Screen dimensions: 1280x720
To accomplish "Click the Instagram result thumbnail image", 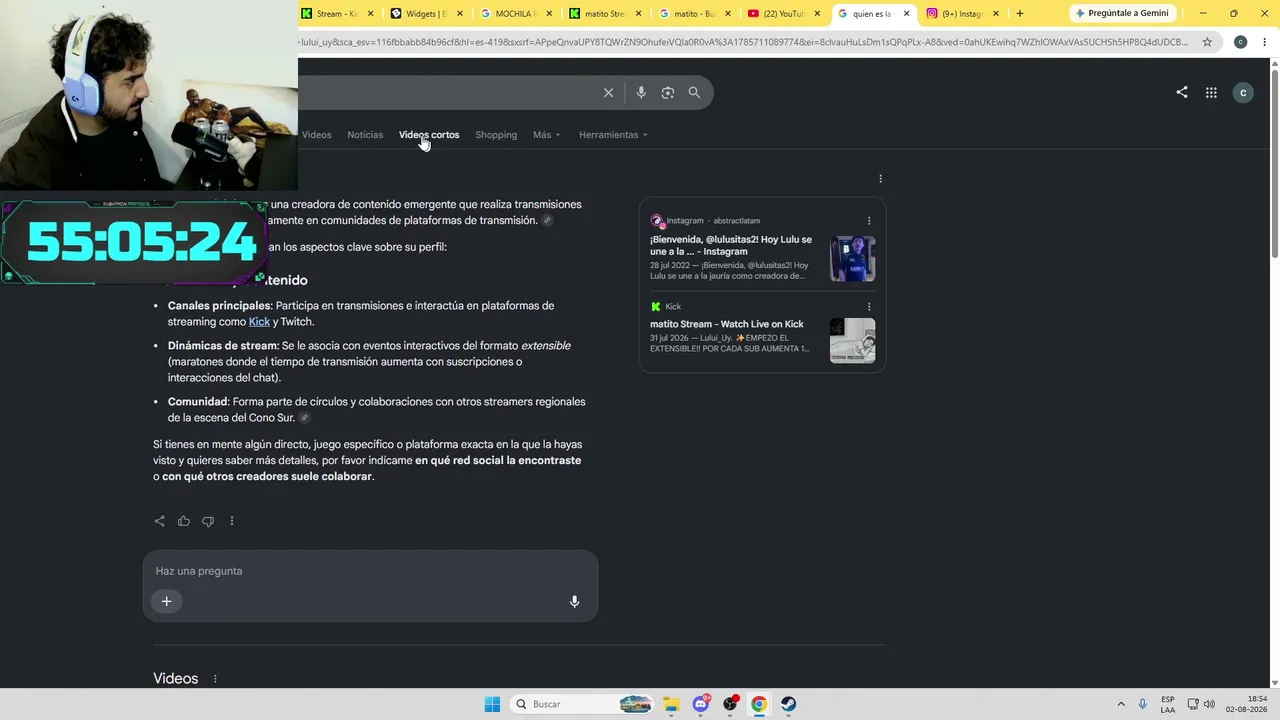I will pos(853,259).
